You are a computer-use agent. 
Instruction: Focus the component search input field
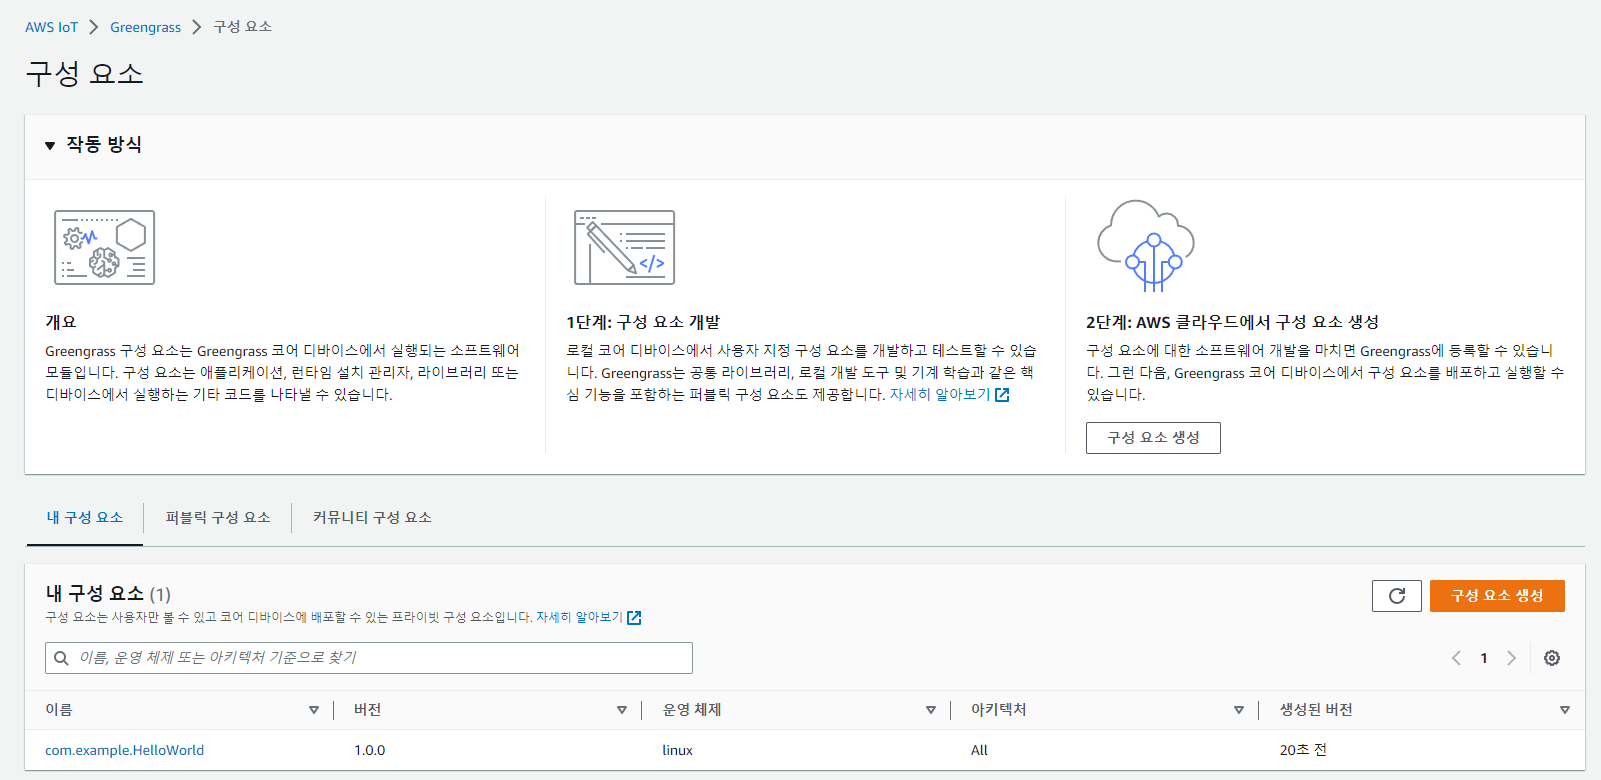coord(369,658)
